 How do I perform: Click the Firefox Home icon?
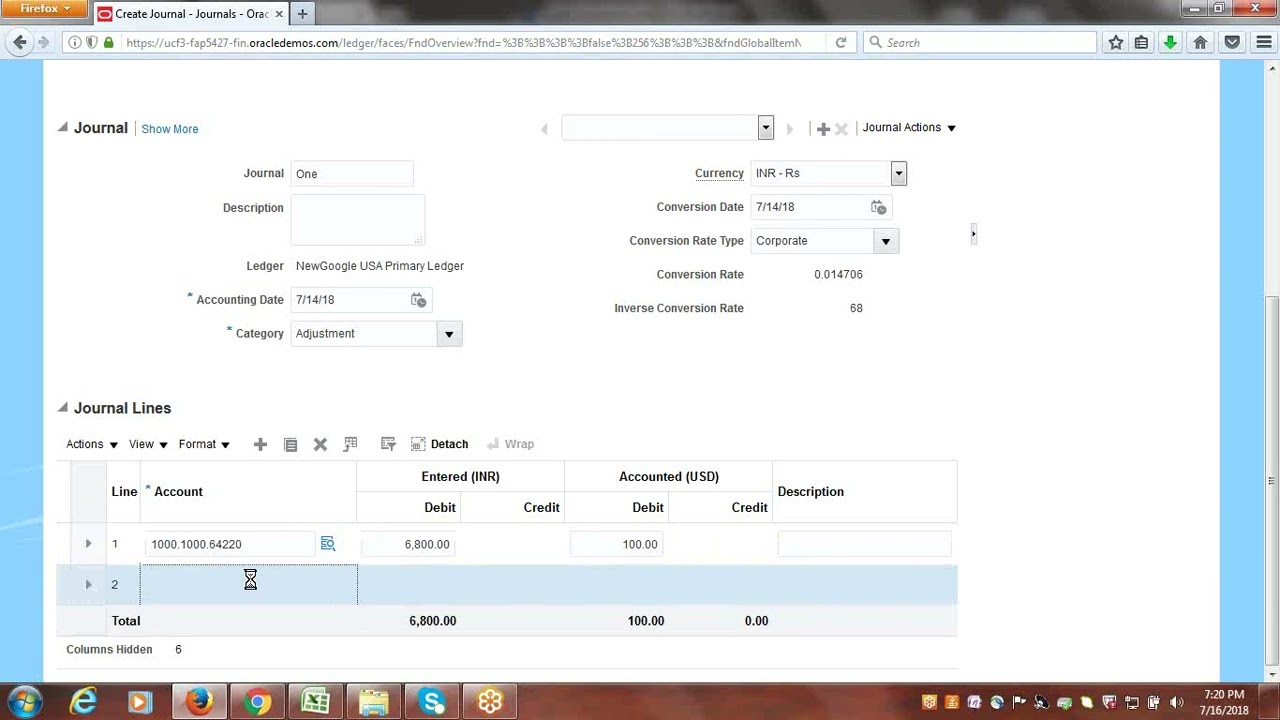1201,42
